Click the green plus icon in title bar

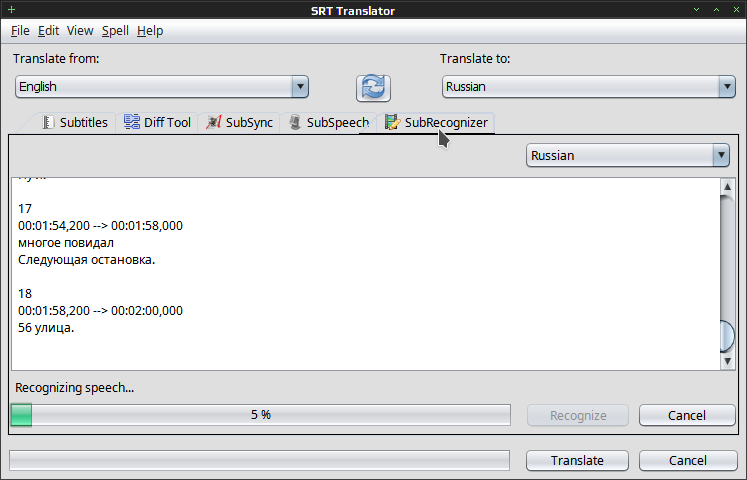coord(11,10)
